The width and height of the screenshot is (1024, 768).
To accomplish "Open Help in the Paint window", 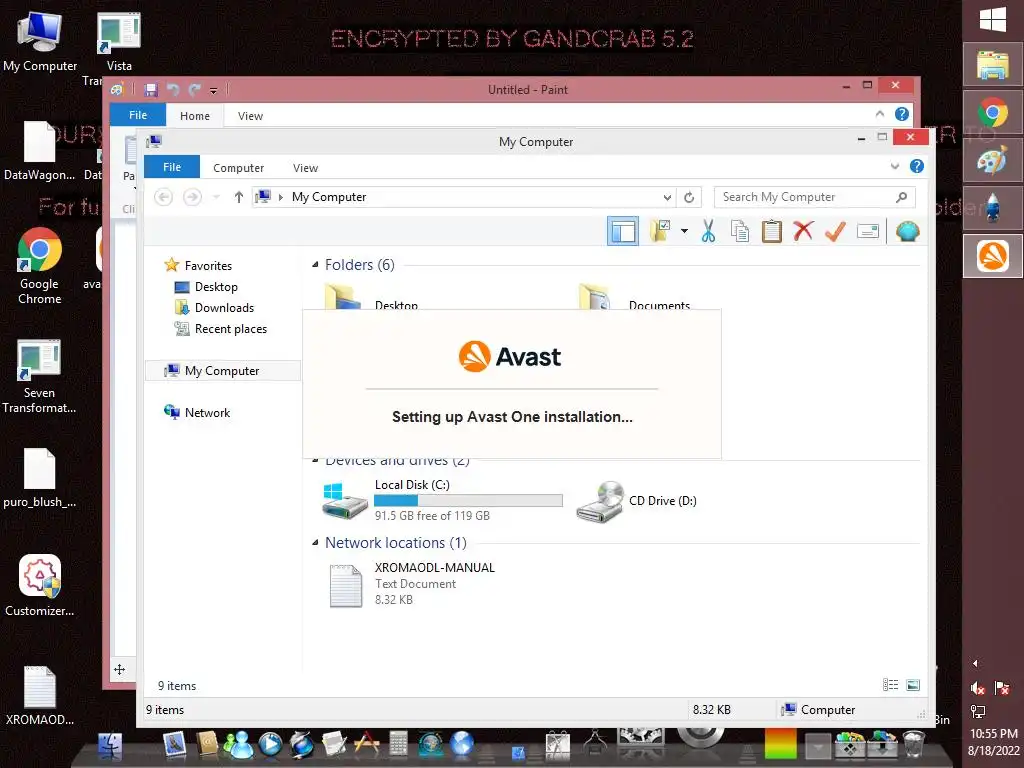I will click(902, 114).
